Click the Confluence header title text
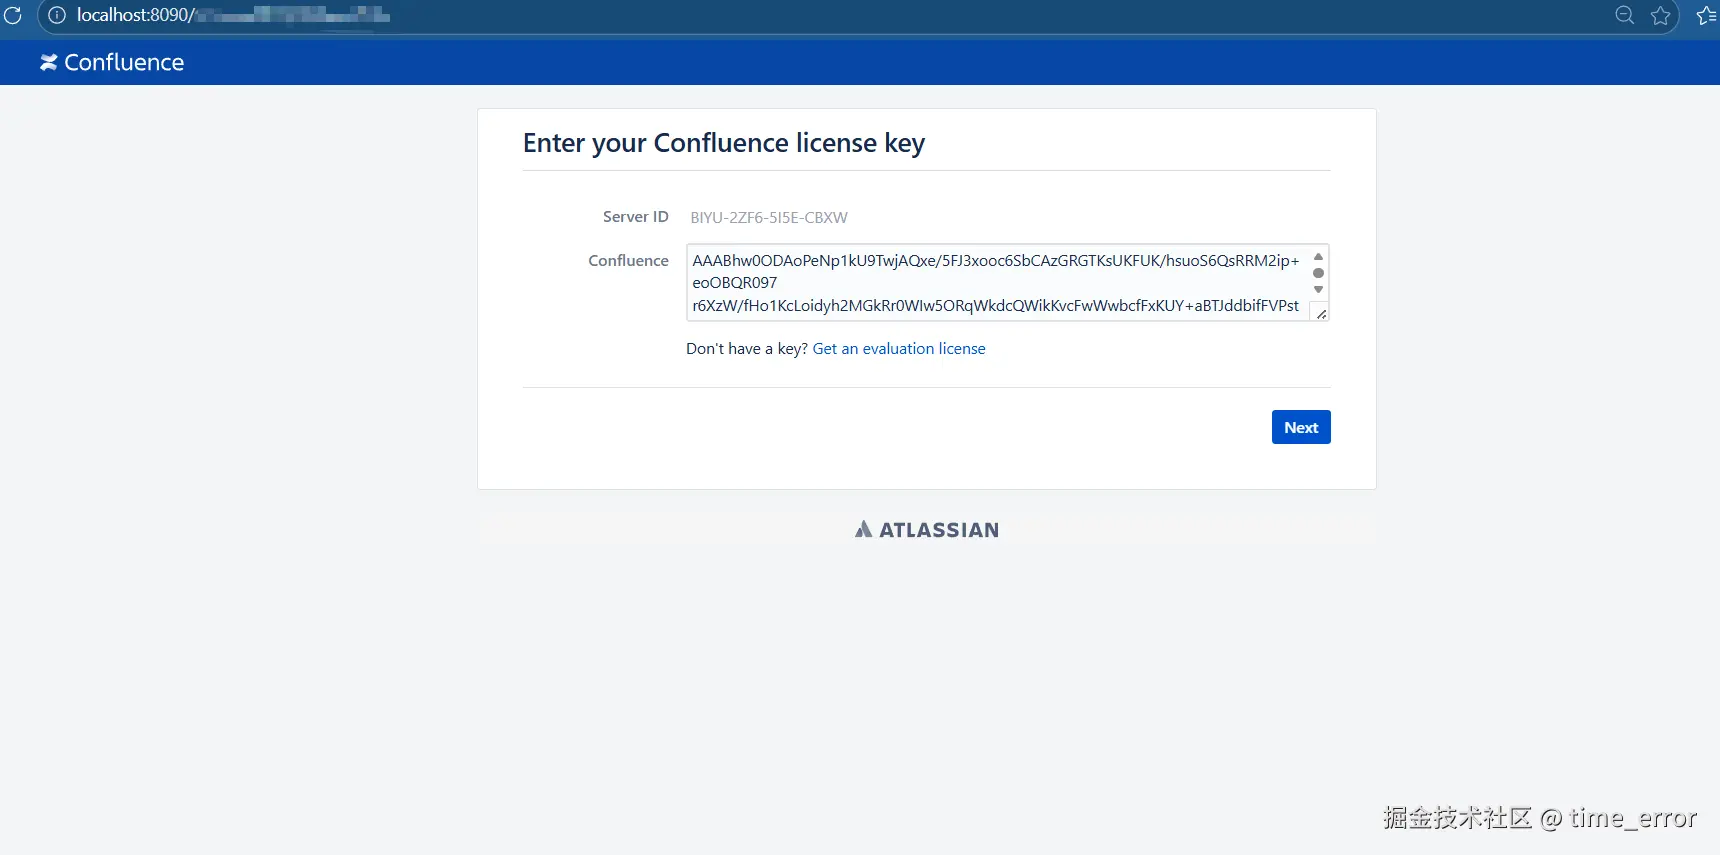 pos(124,62)
